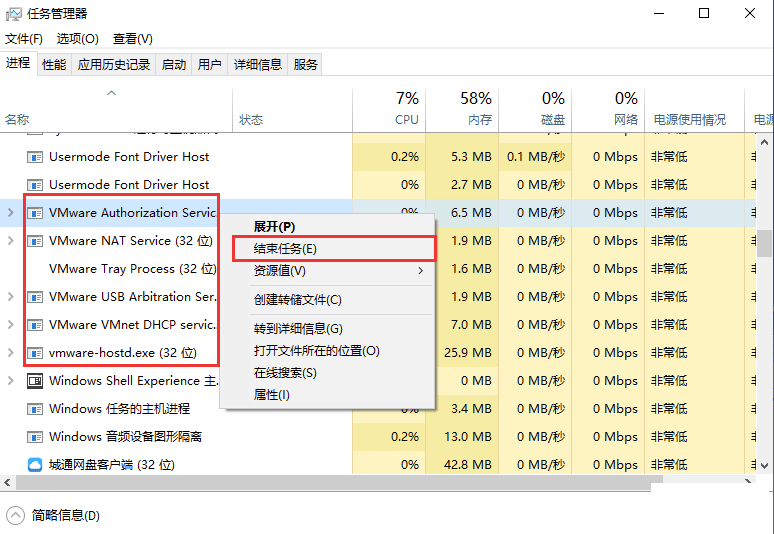Click the 简略信息 collapse arrow icon
Image resolution: width=774 pixels, height=534 pixels.
pyautogui.click(x=15, y=516)
